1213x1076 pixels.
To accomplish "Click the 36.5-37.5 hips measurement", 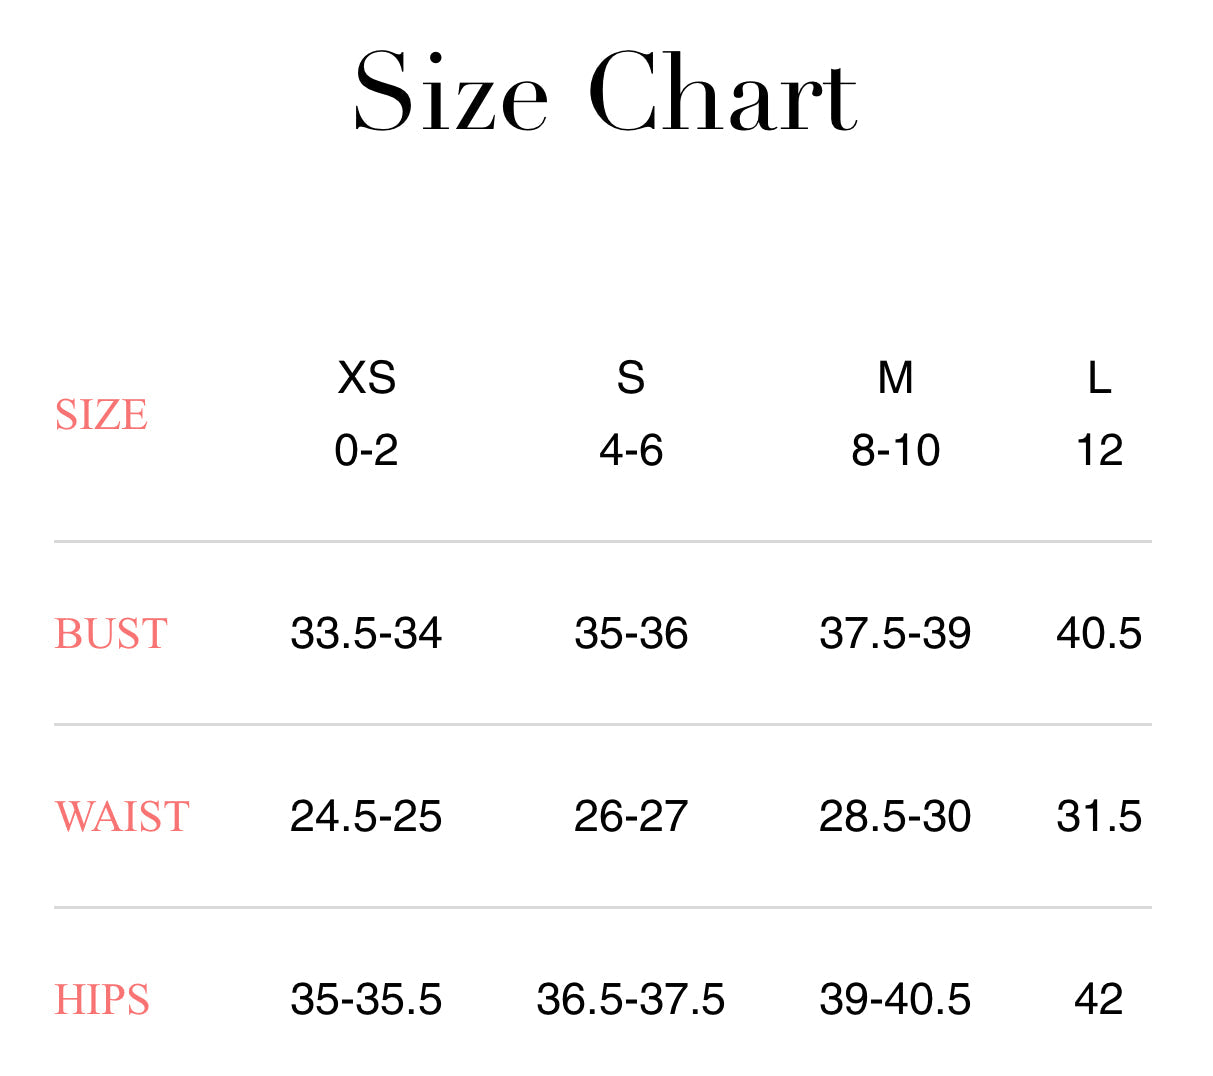I will click(x=630, y=1000).
